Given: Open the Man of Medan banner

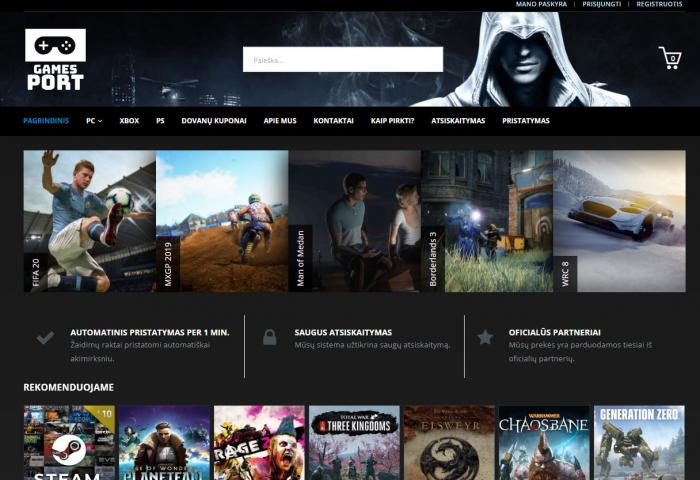Looking at the screenshot, I should click(354, 221).
